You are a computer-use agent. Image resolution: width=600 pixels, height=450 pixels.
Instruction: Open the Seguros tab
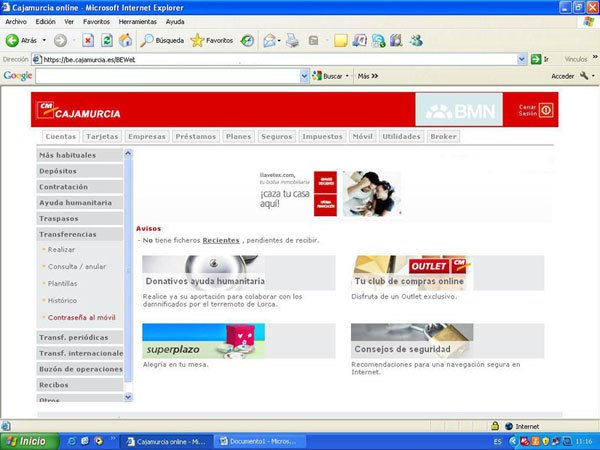pos(276,137)
